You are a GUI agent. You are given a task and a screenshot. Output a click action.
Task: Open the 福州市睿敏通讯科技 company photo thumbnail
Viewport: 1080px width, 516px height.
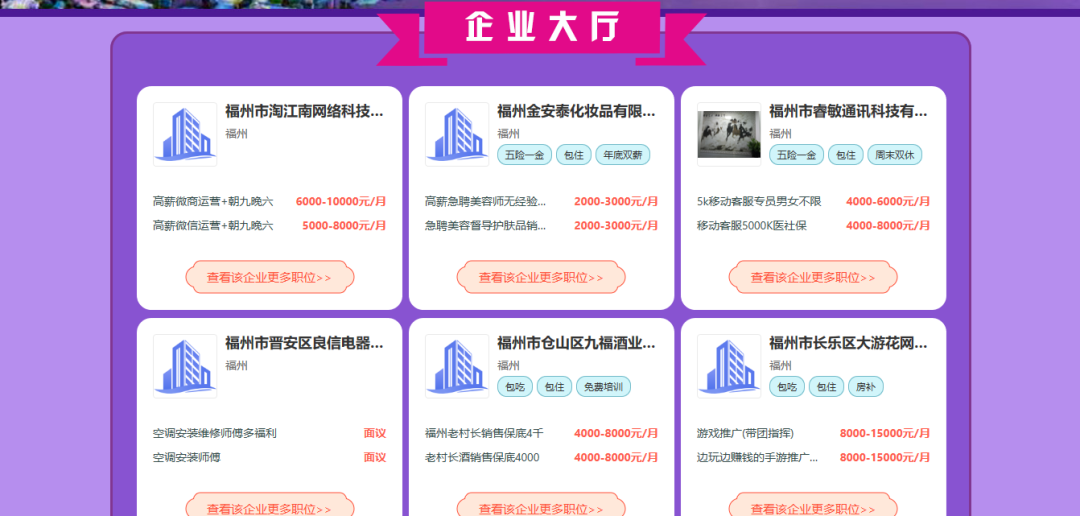tap(729, 134)
